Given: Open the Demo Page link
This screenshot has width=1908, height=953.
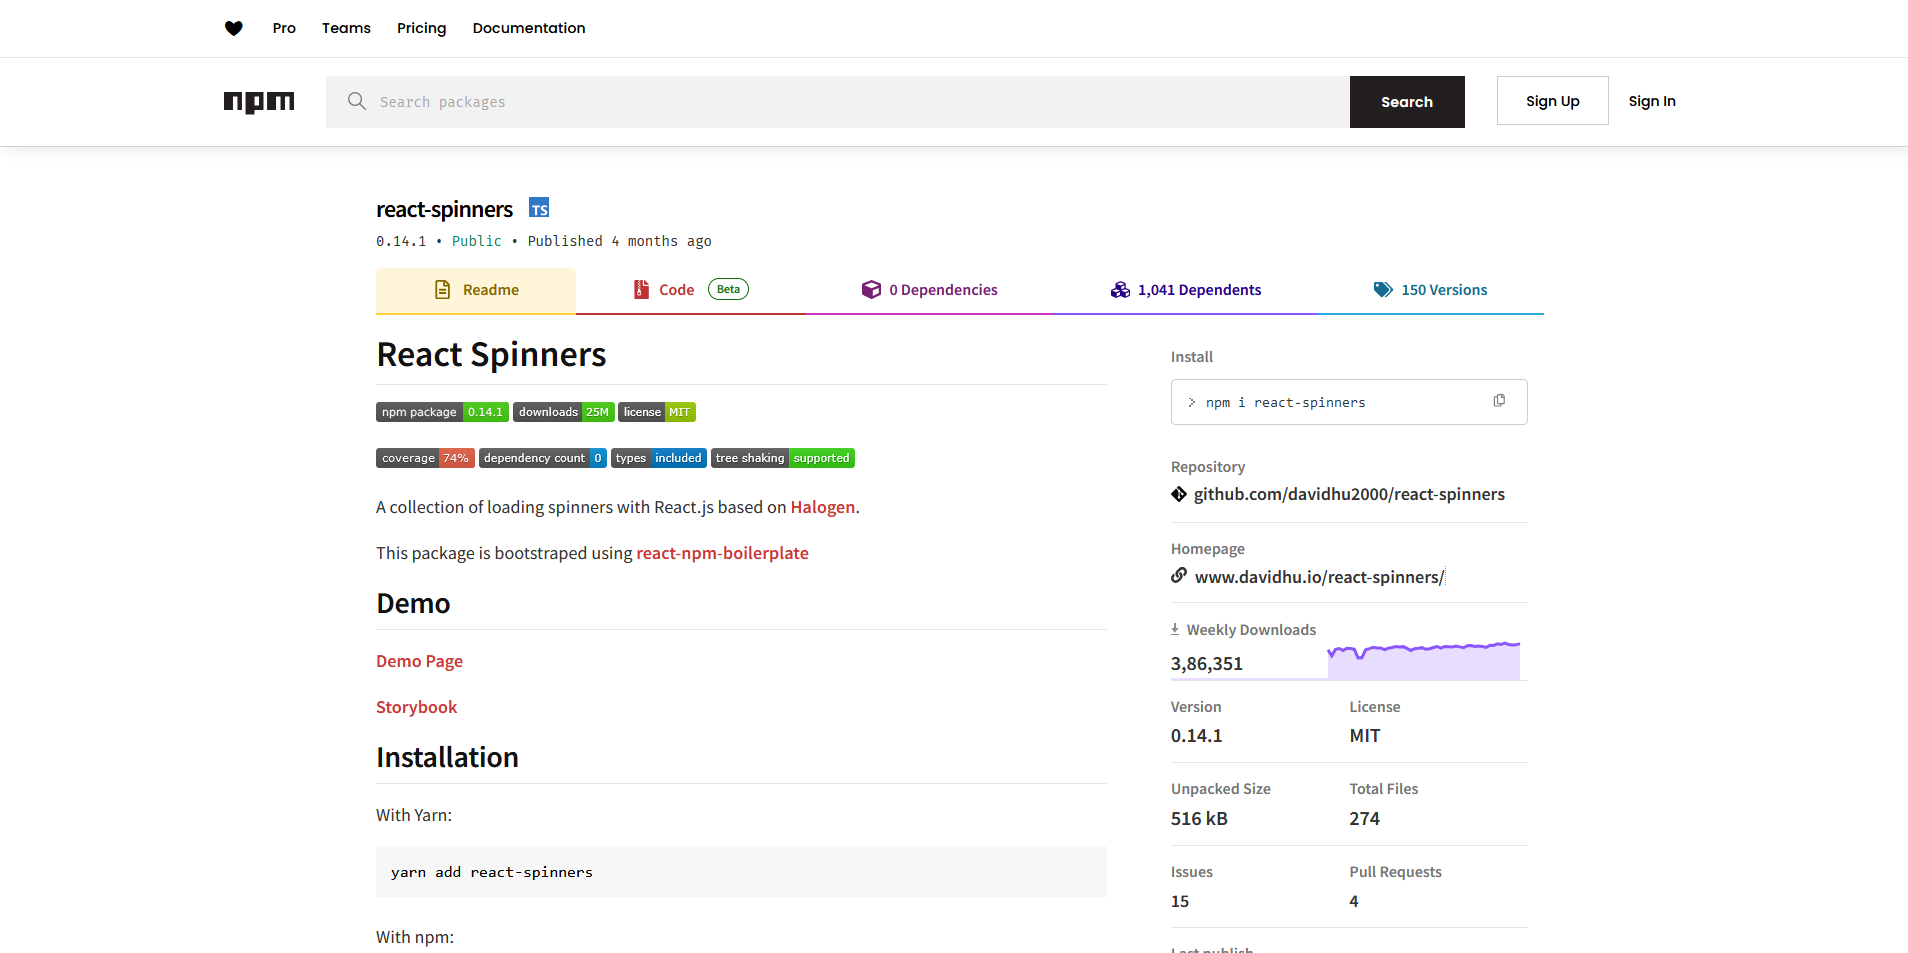Looking at the screenshot, I should coord(419,661).
